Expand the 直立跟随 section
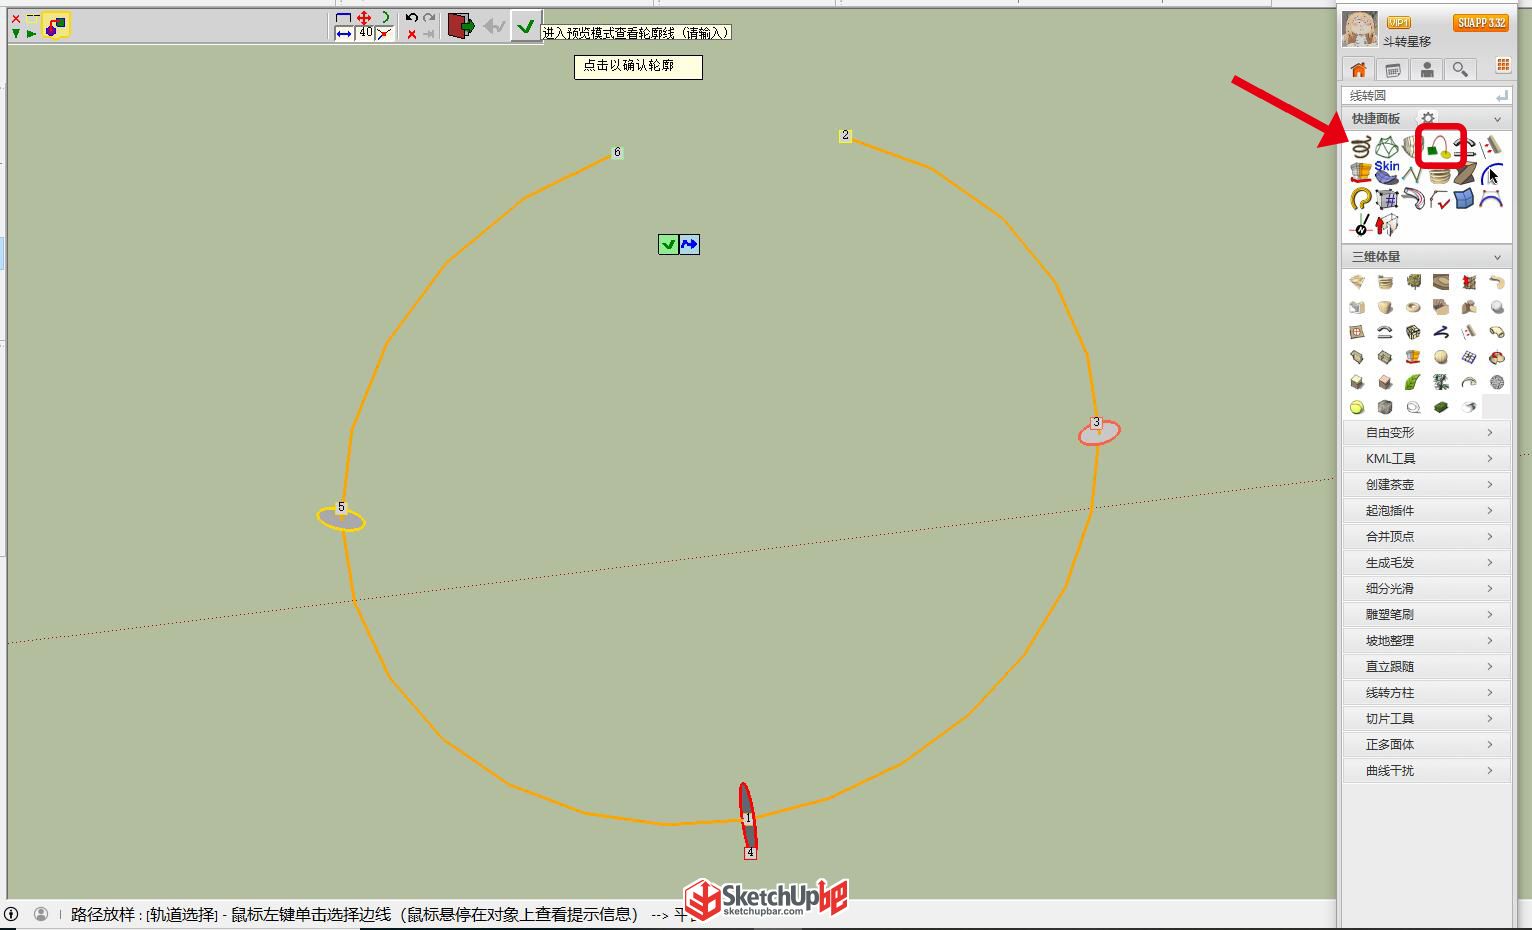Image resolution: width=1532 pixels, height=930 pixels. click(1426, 666)
